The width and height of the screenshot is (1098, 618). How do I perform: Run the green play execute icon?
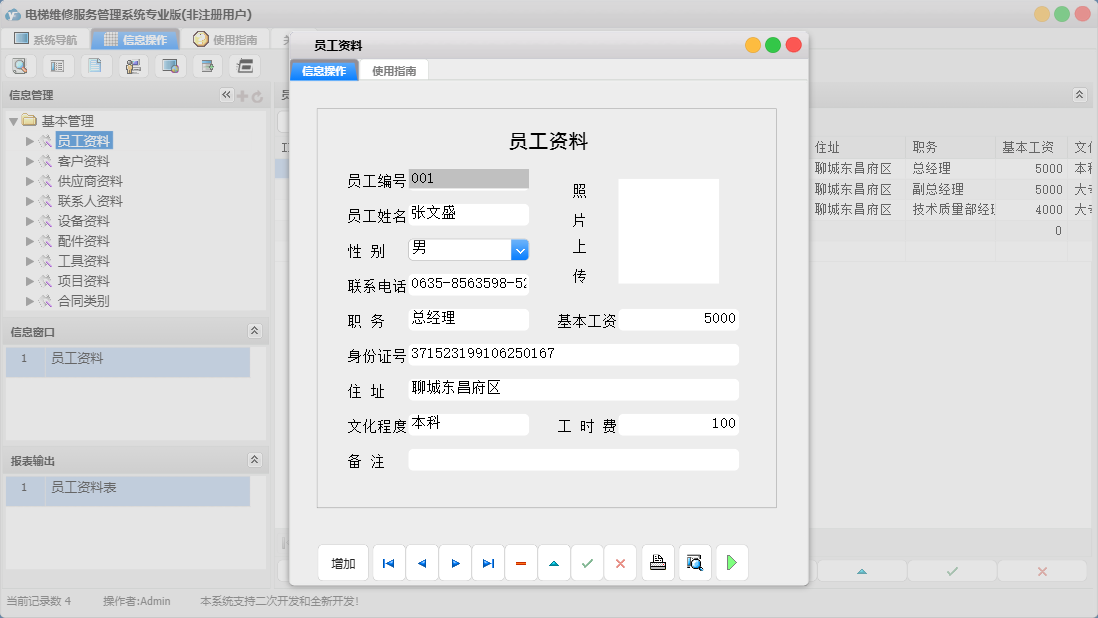(731, 562)
